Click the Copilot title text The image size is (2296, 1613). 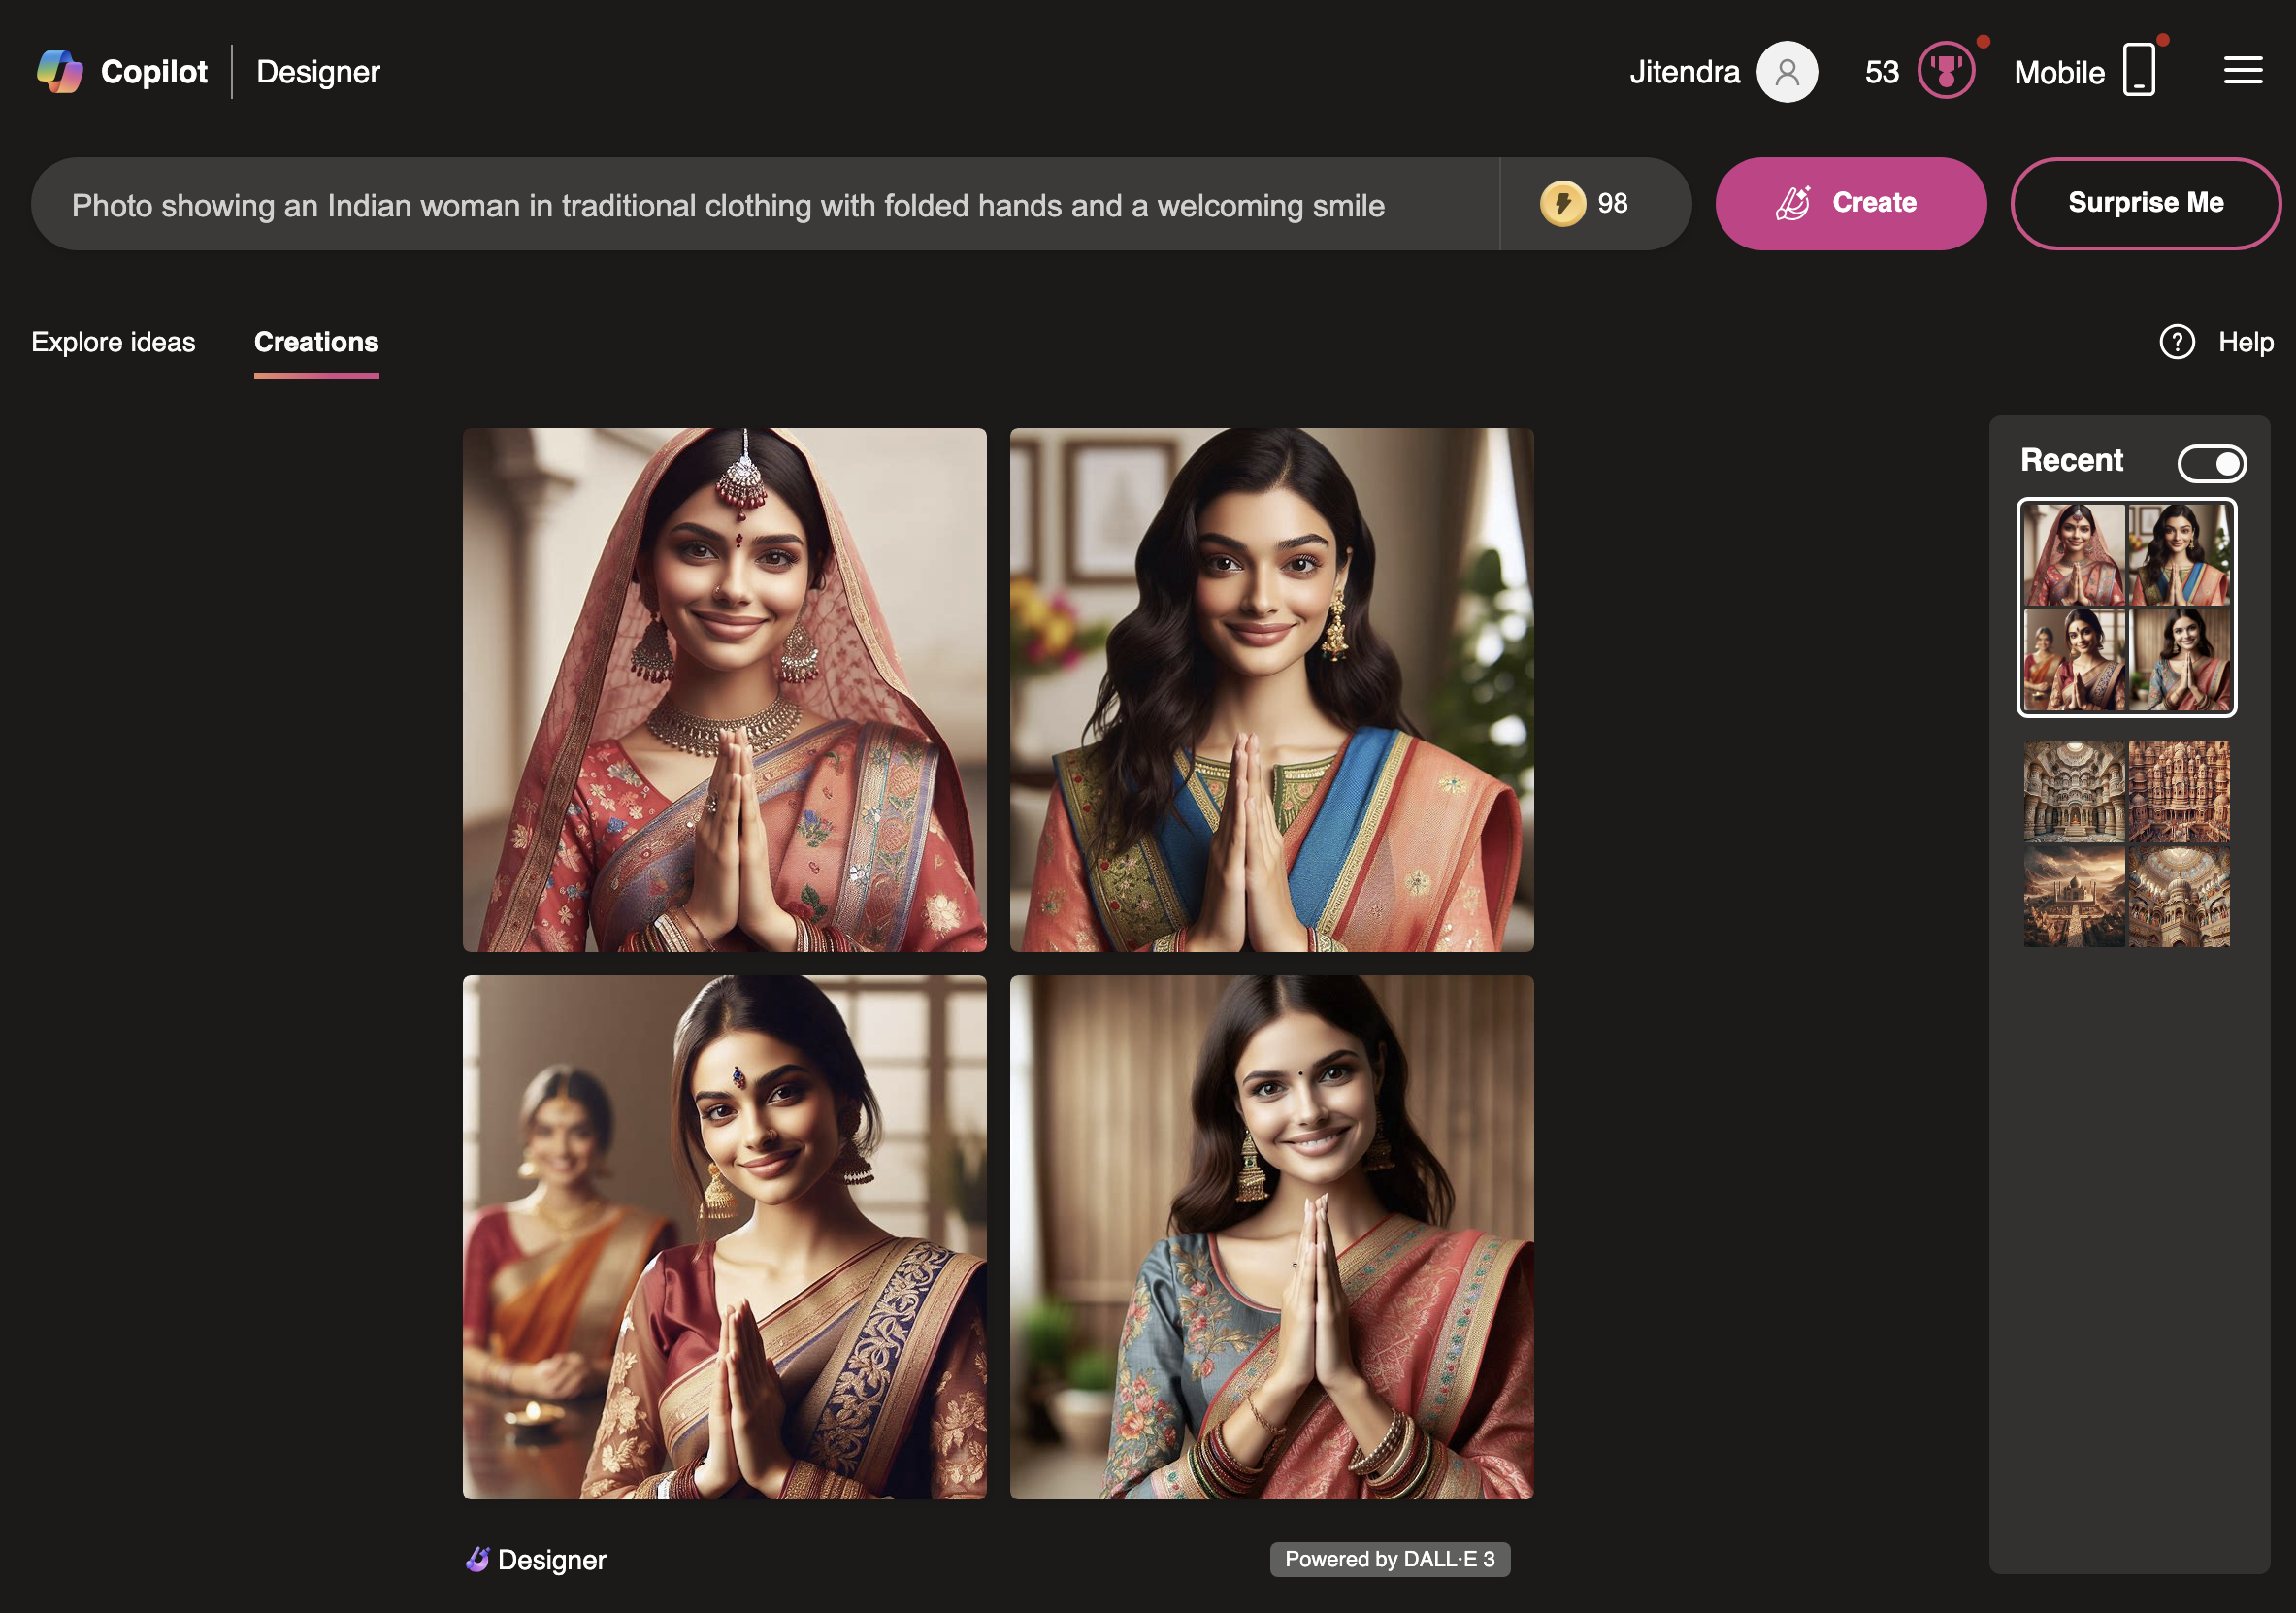154,72
